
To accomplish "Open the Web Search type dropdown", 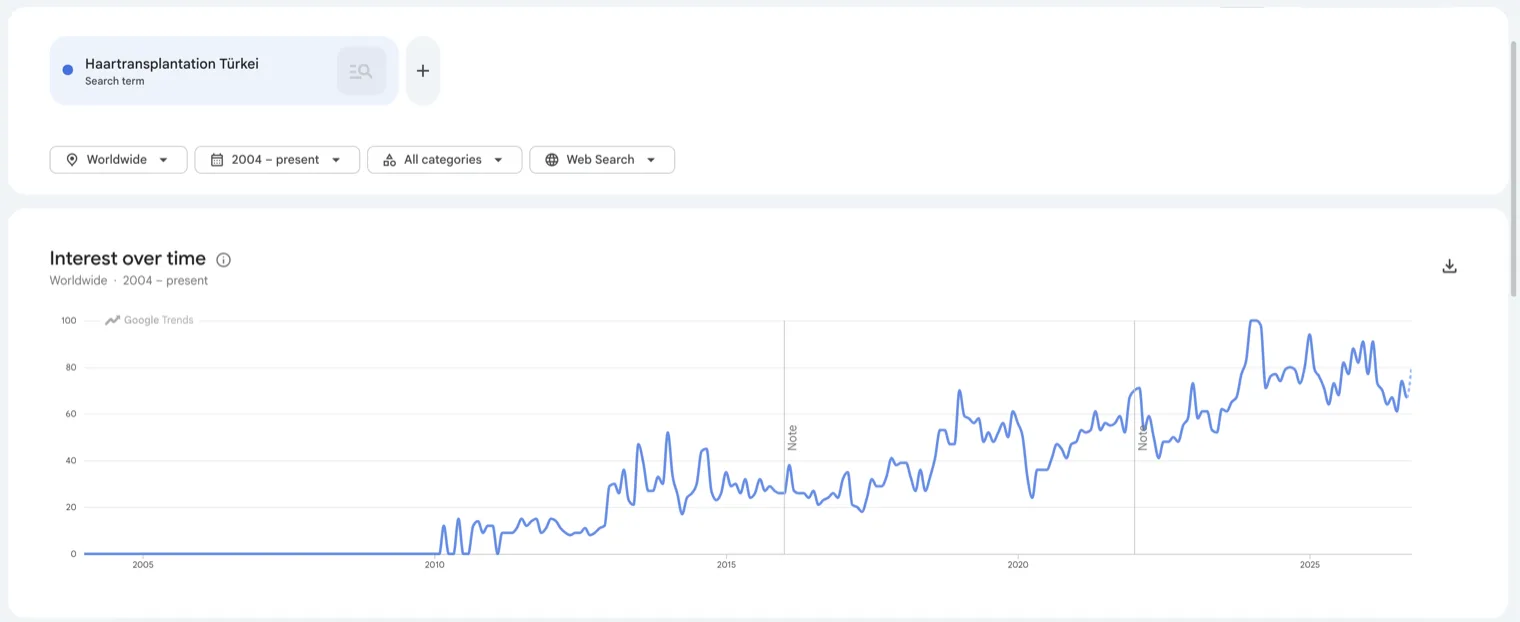I will pos(602,160).
